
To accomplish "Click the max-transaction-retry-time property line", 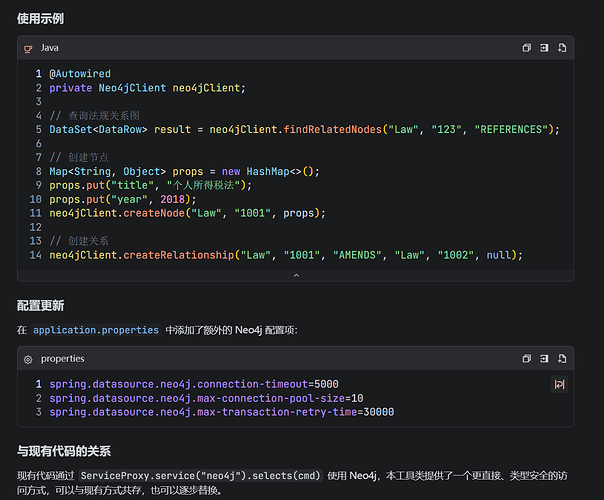I will (221, 412).
